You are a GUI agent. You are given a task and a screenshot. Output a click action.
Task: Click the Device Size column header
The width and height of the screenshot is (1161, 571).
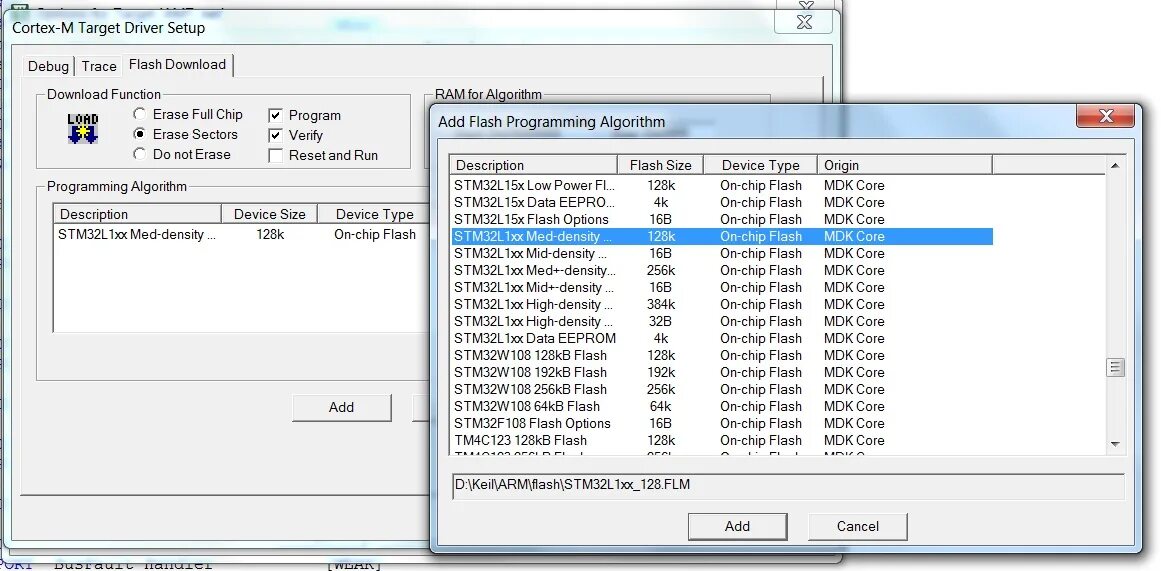point(270,214)
